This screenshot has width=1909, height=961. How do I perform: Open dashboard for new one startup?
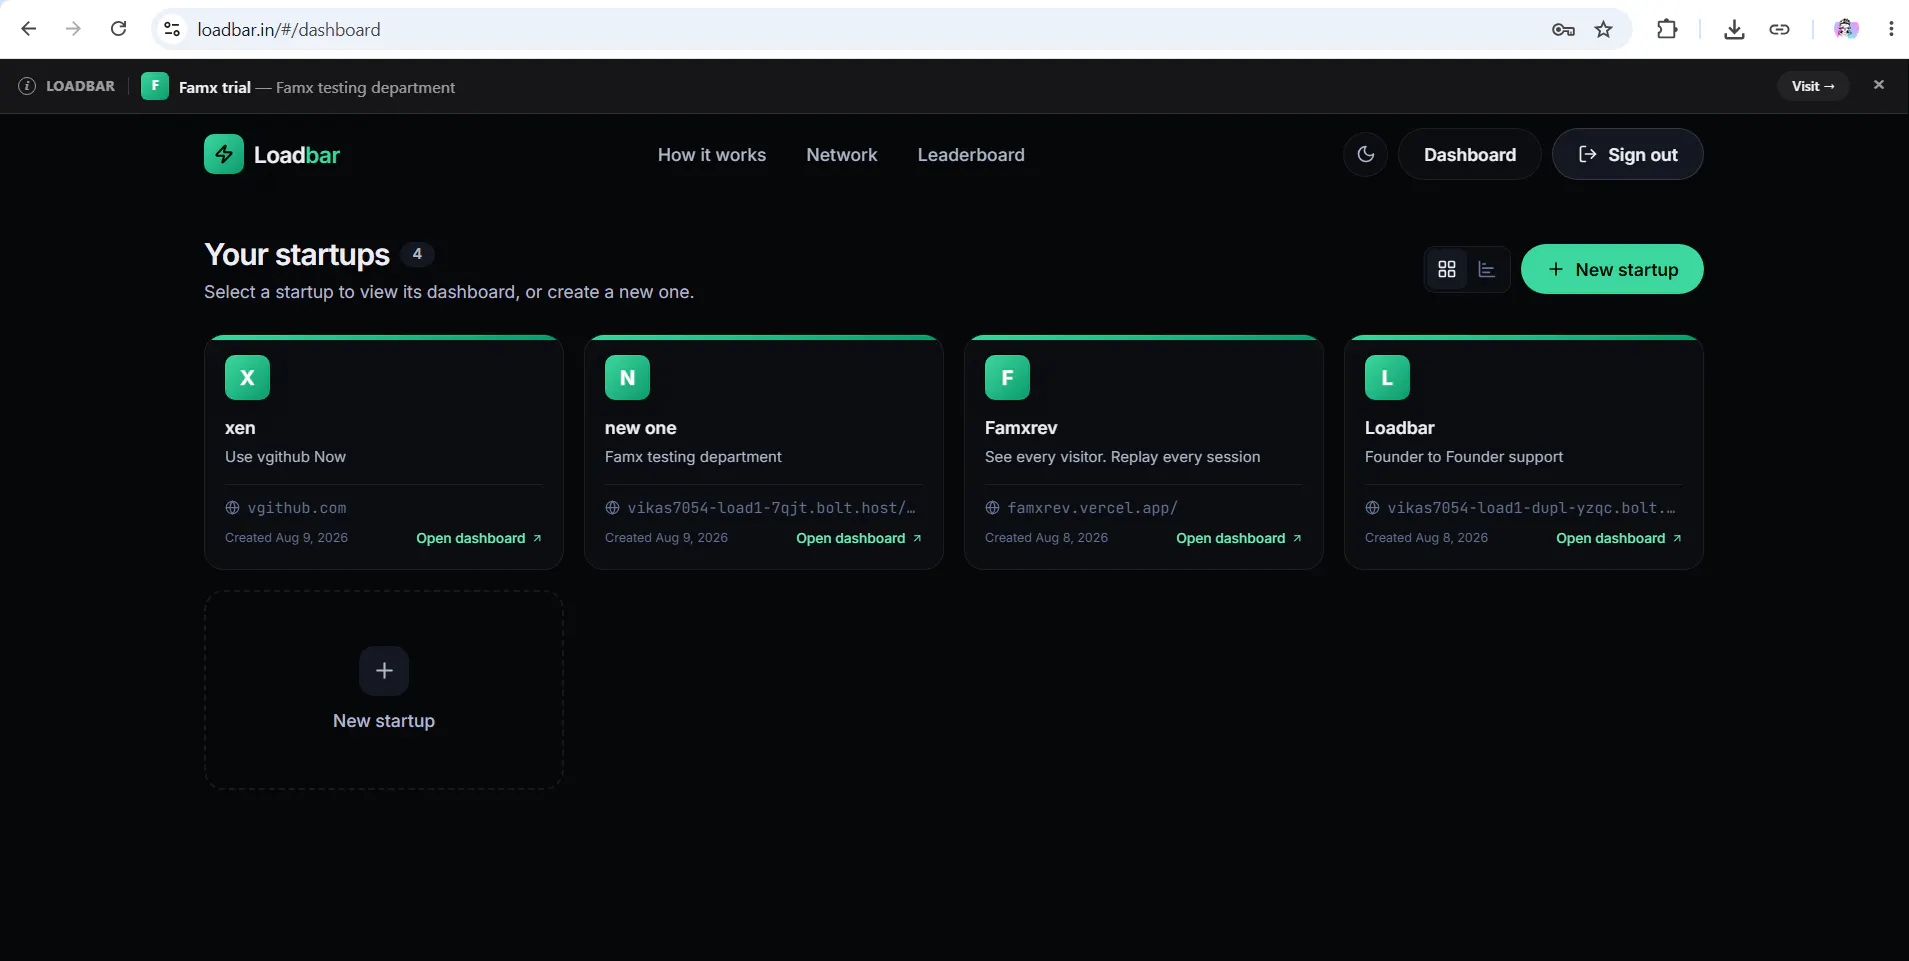(x=859, y=538)
